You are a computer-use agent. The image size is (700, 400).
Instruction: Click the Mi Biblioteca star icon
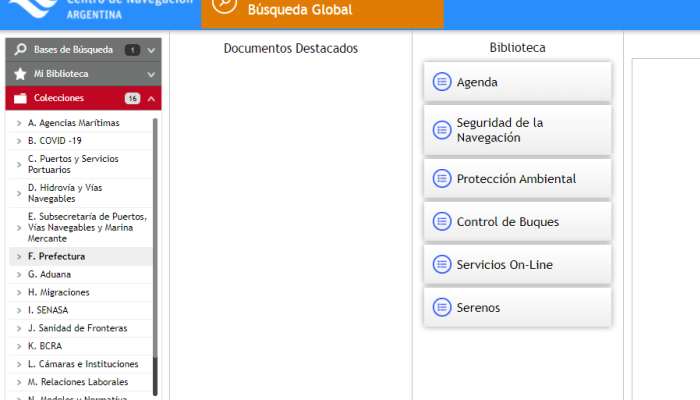tap(20, 74)
